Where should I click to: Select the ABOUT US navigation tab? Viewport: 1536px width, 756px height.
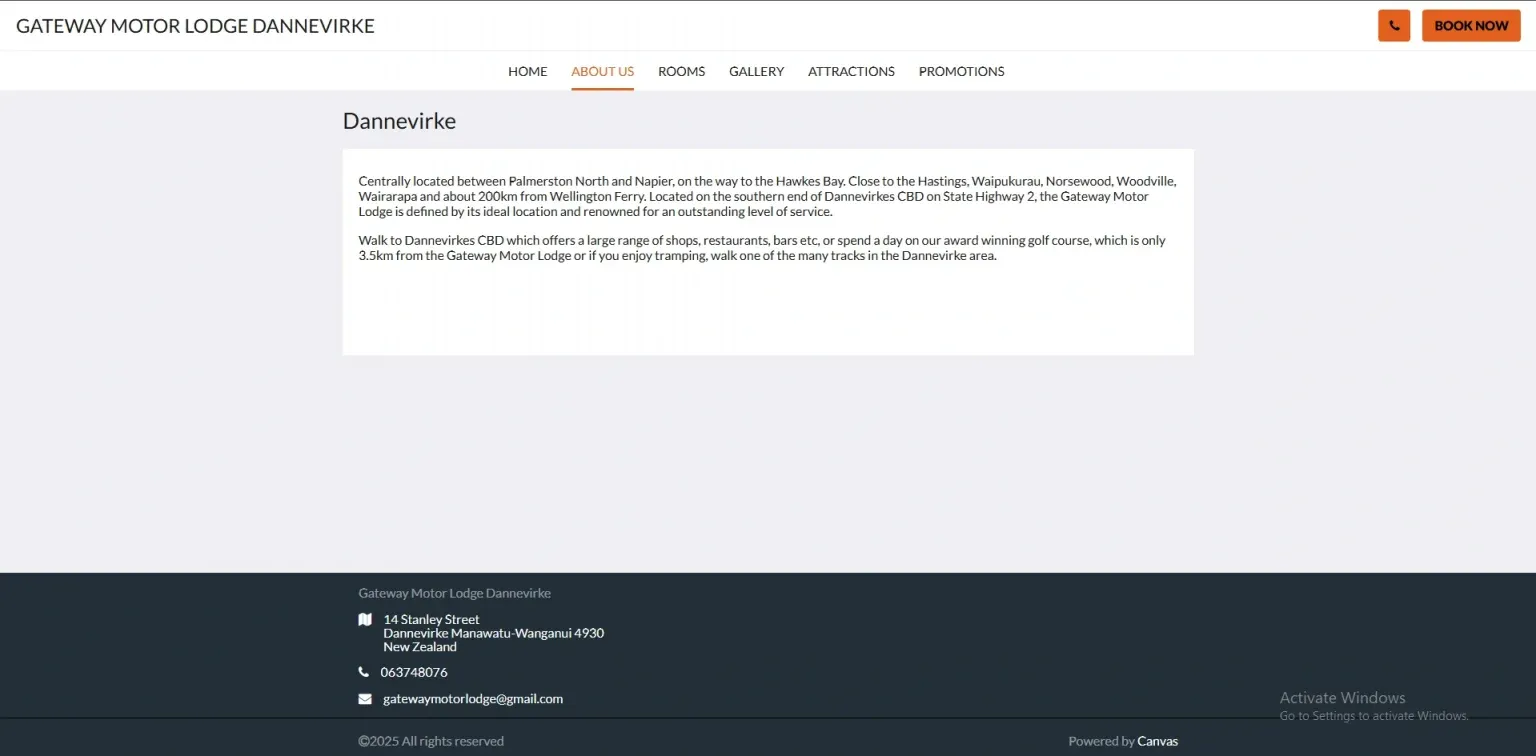[x=603, y=71]
